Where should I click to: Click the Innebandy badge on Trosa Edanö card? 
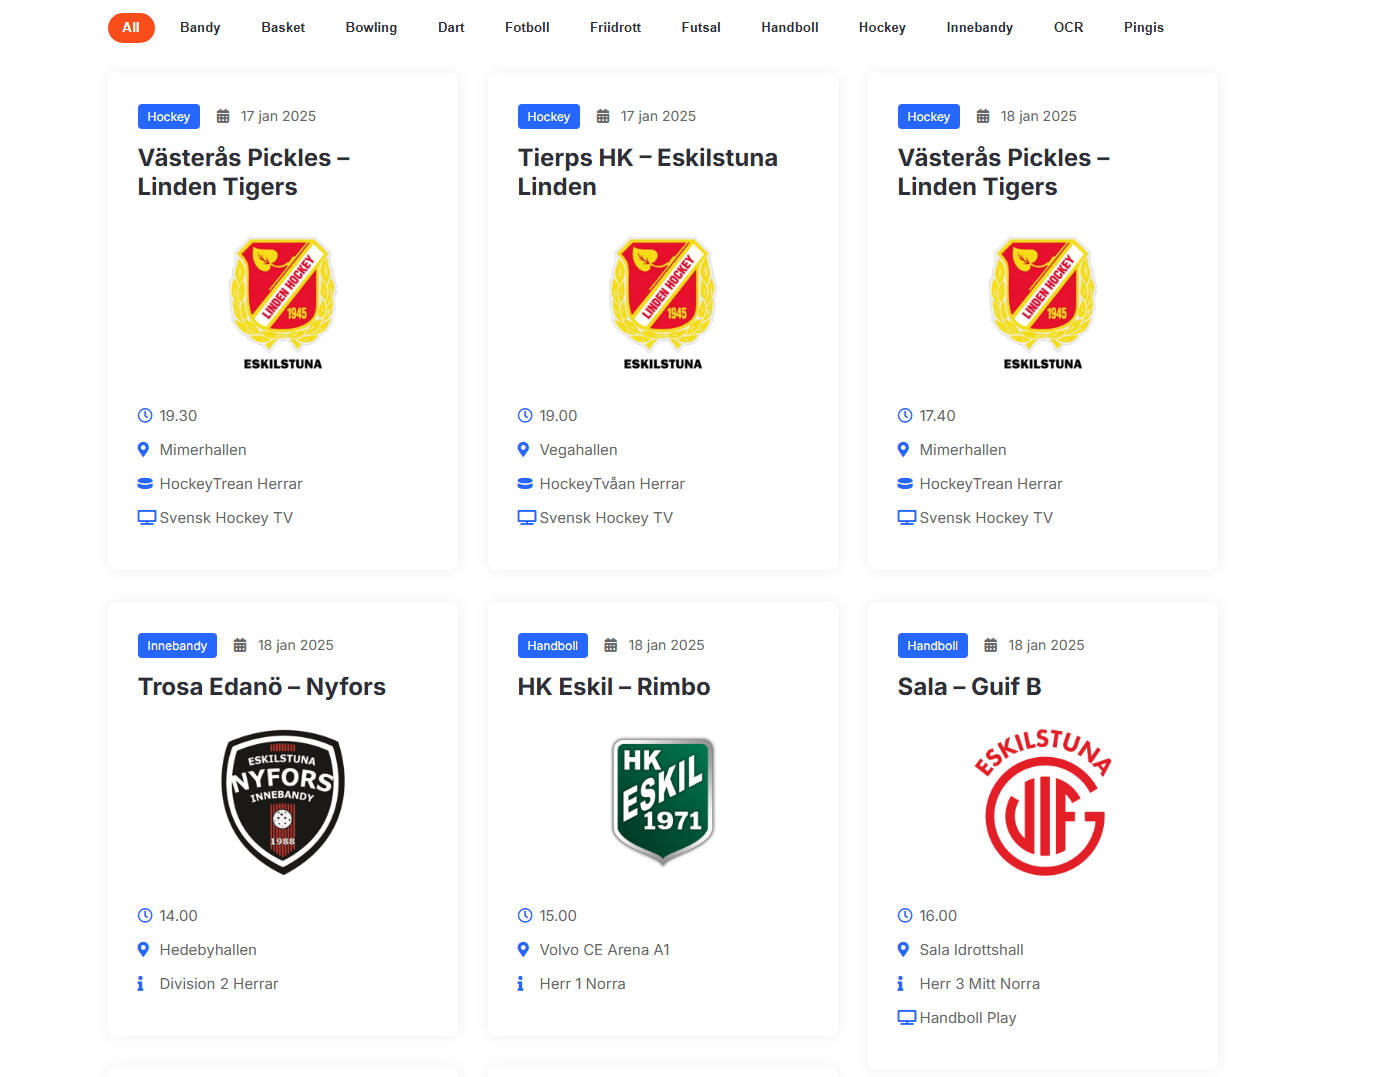[x=177, y=646]
